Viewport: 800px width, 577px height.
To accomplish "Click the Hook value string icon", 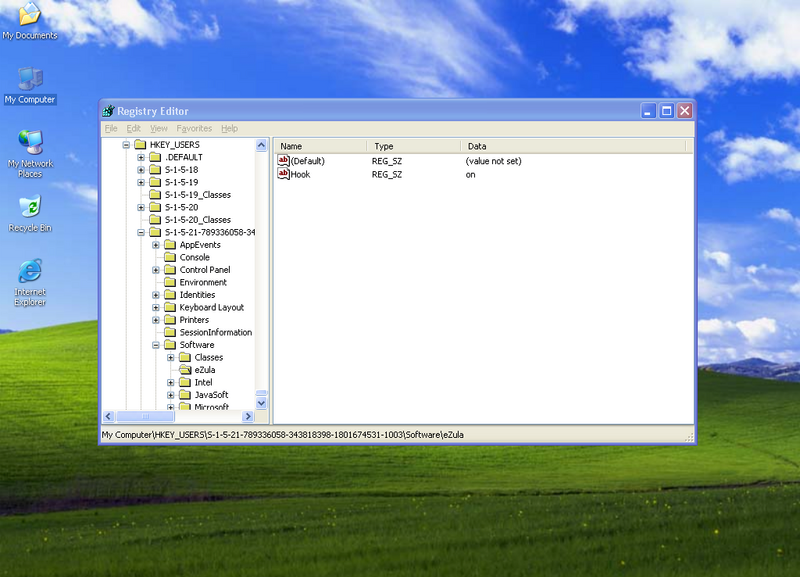I will click(x=283, y=174).
